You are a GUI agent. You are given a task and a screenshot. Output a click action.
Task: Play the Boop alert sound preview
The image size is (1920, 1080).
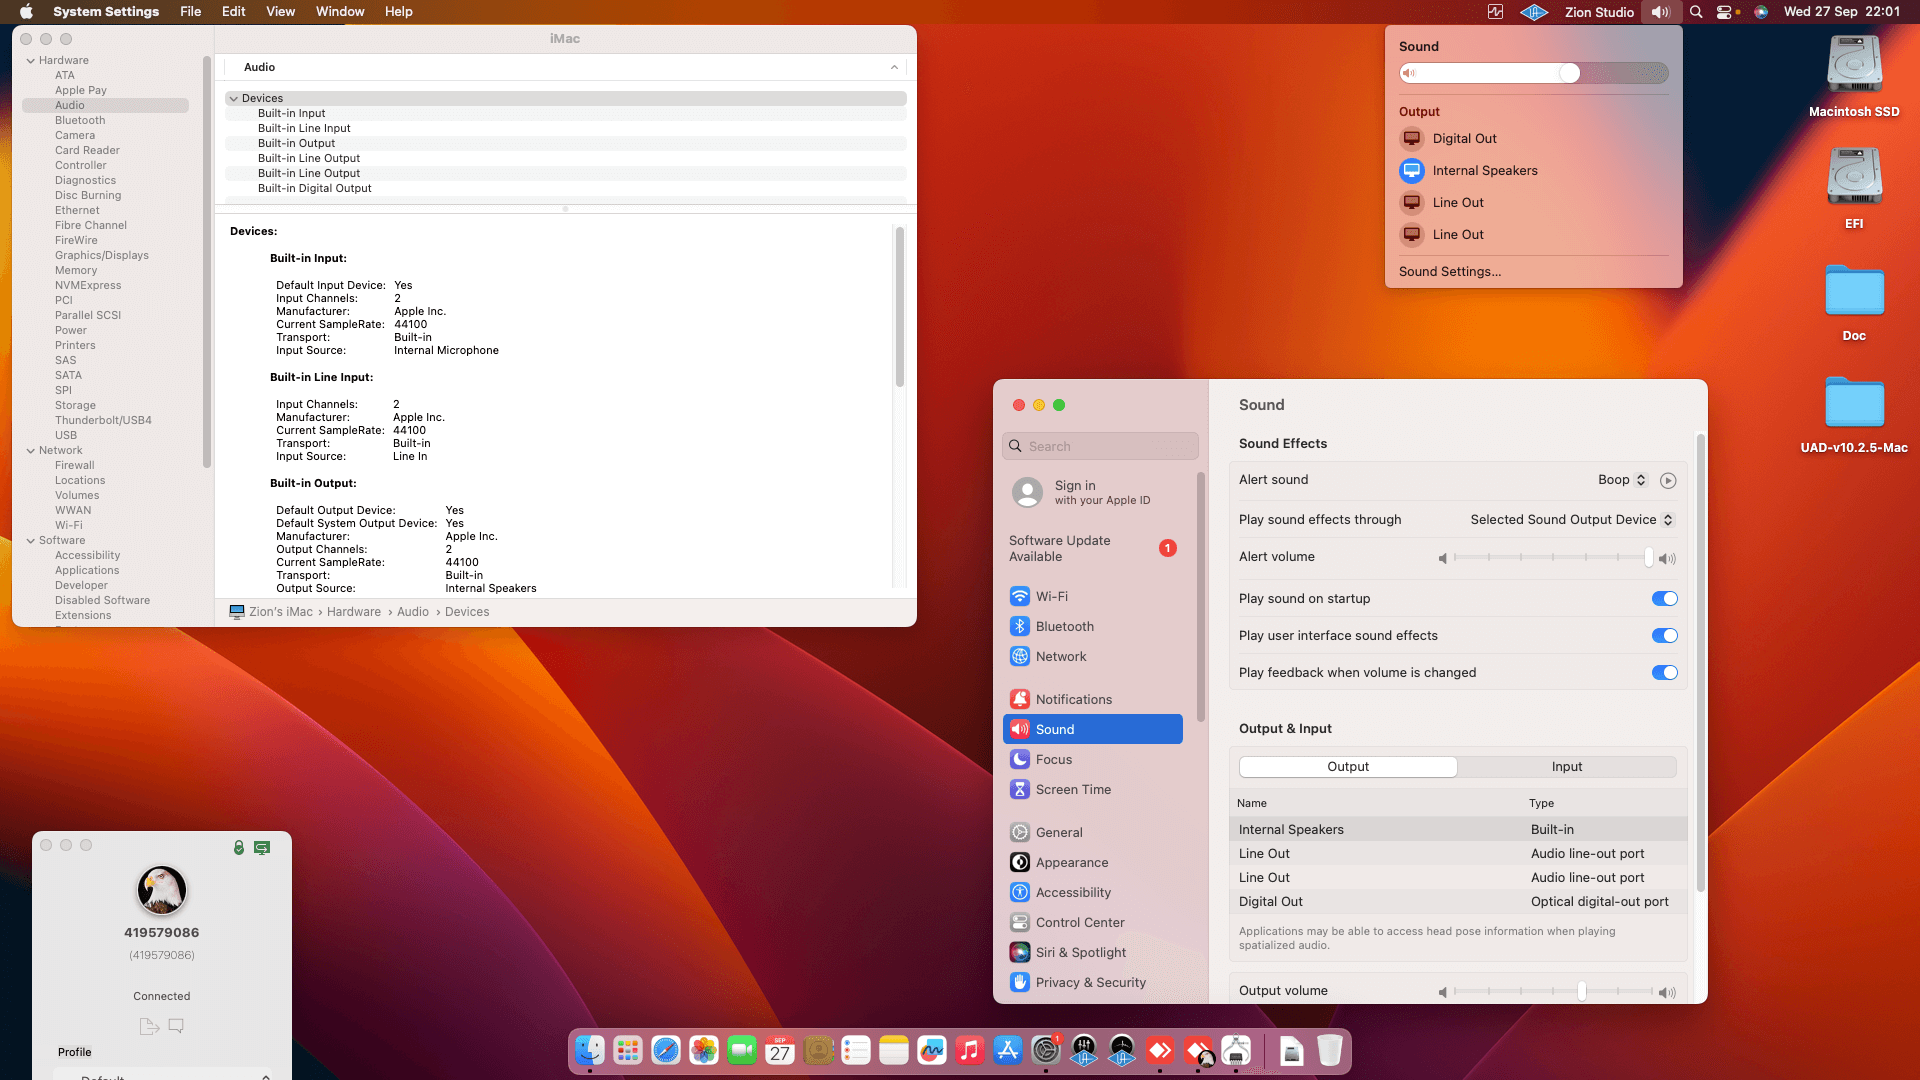pyautogui.click(x=1668, y=481)
